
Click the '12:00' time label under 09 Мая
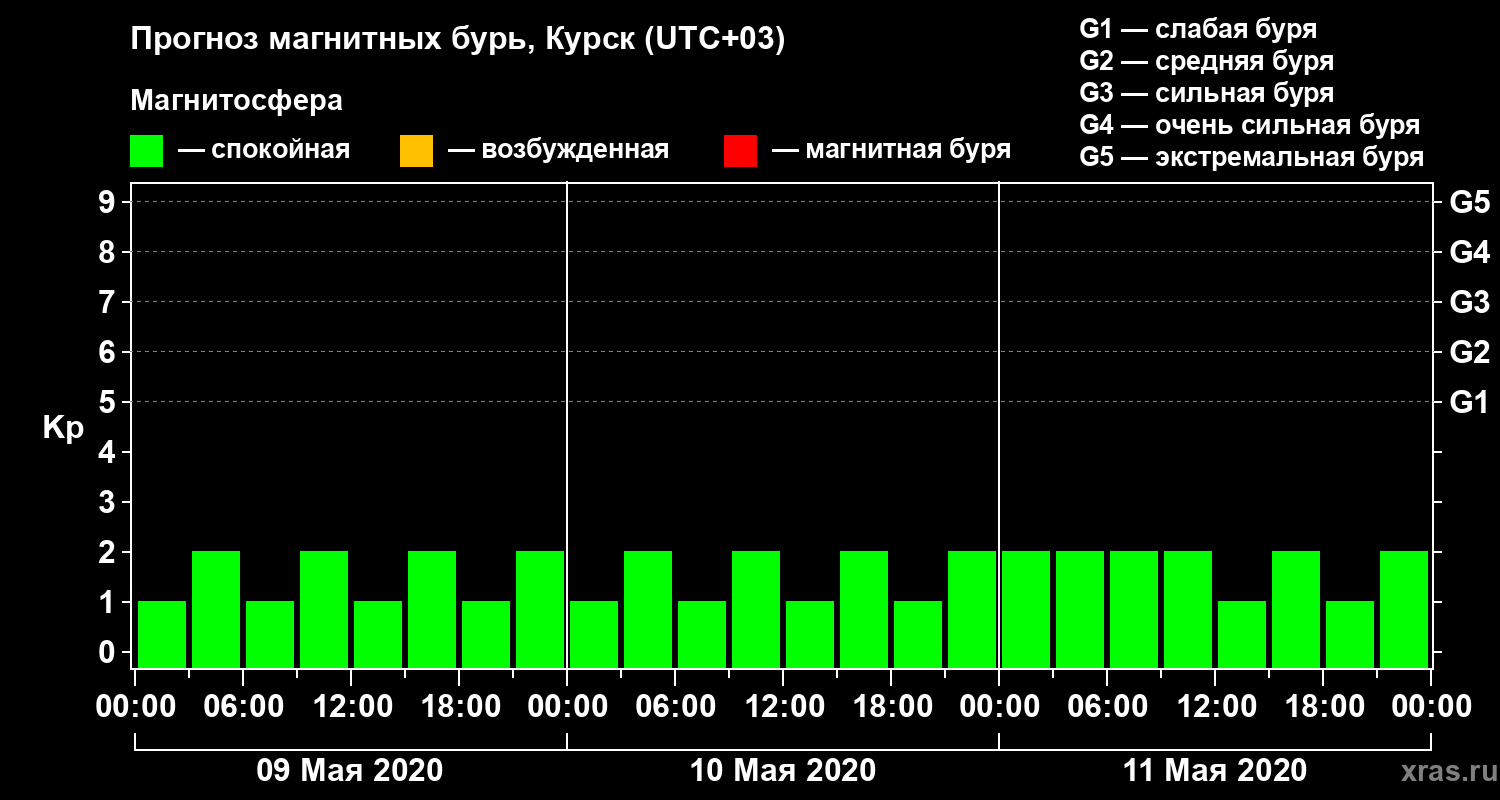coord(352,707)
